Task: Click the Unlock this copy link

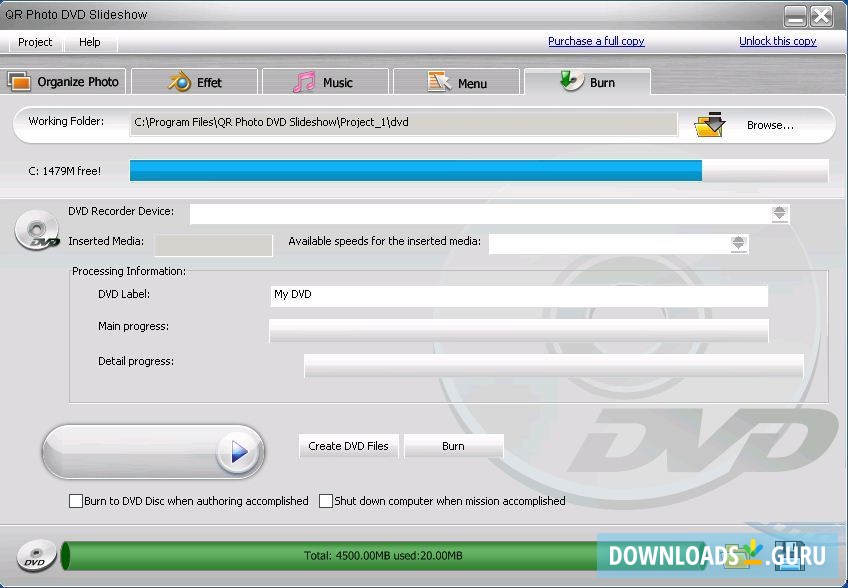Action: pos(778,41)
